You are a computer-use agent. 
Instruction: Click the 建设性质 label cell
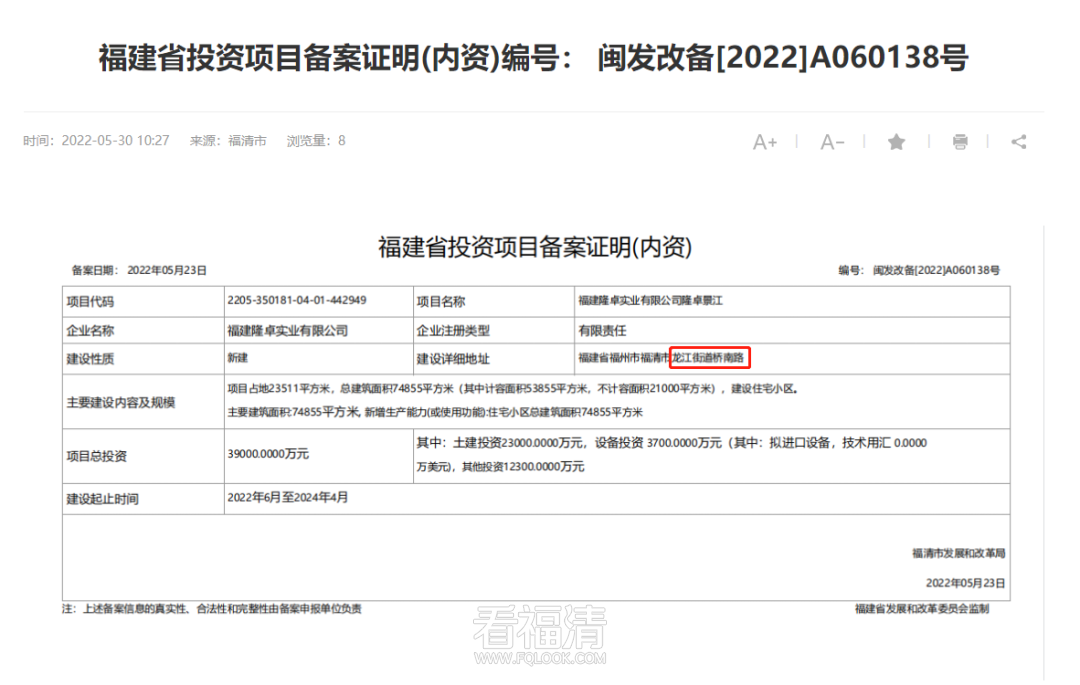pyautogui.click(x=143, y=359)
